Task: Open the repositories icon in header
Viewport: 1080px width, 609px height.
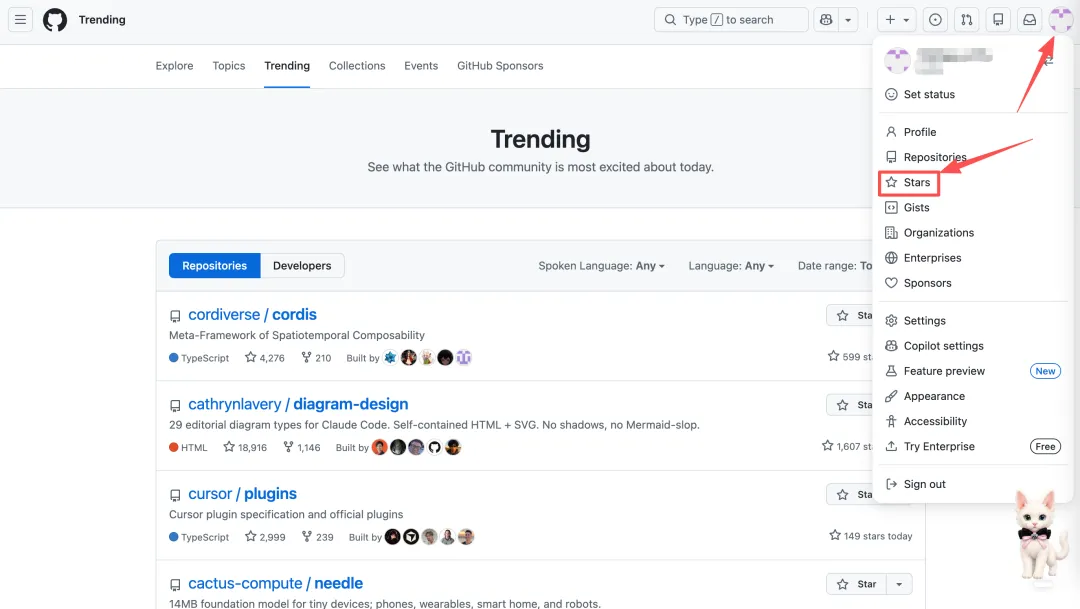Action: tap(998, 20)
